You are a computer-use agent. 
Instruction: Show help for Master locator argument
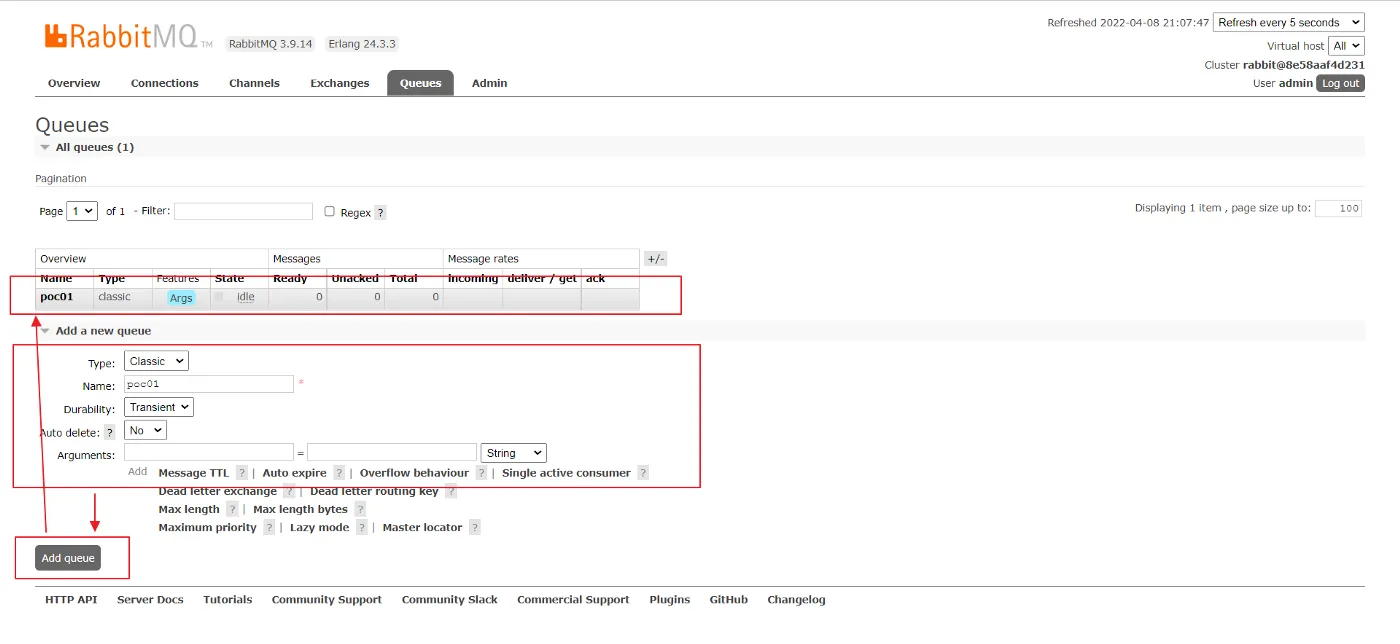pos(475,527)
